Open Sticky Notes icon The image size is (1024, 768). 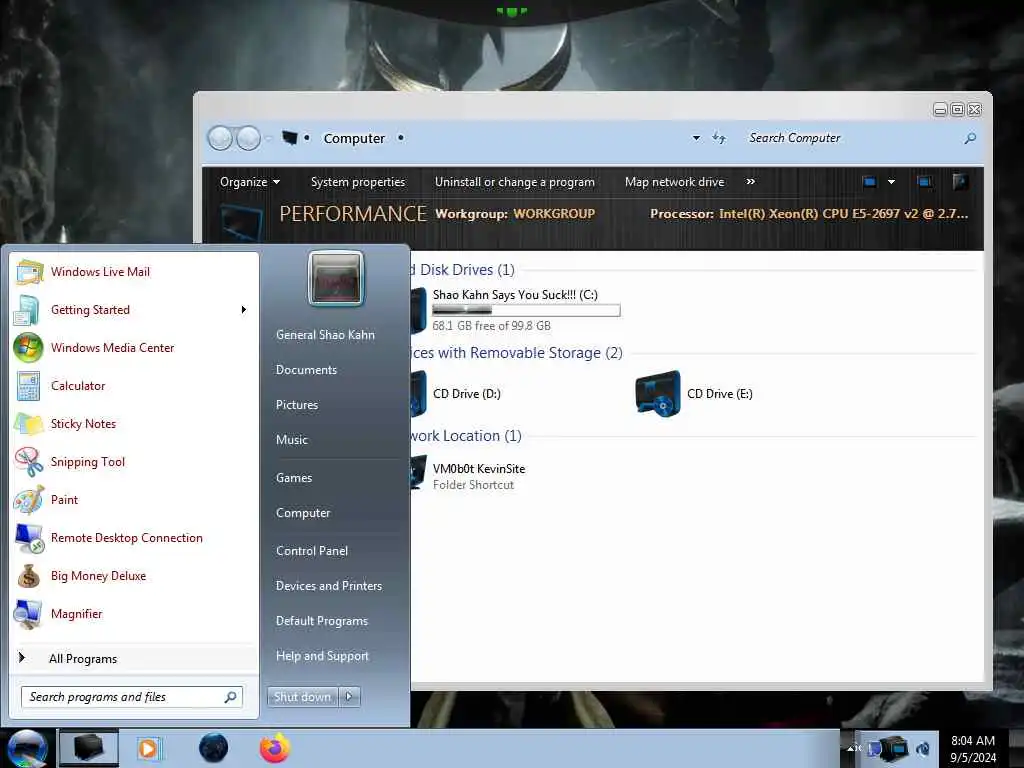tap(27, 424)
